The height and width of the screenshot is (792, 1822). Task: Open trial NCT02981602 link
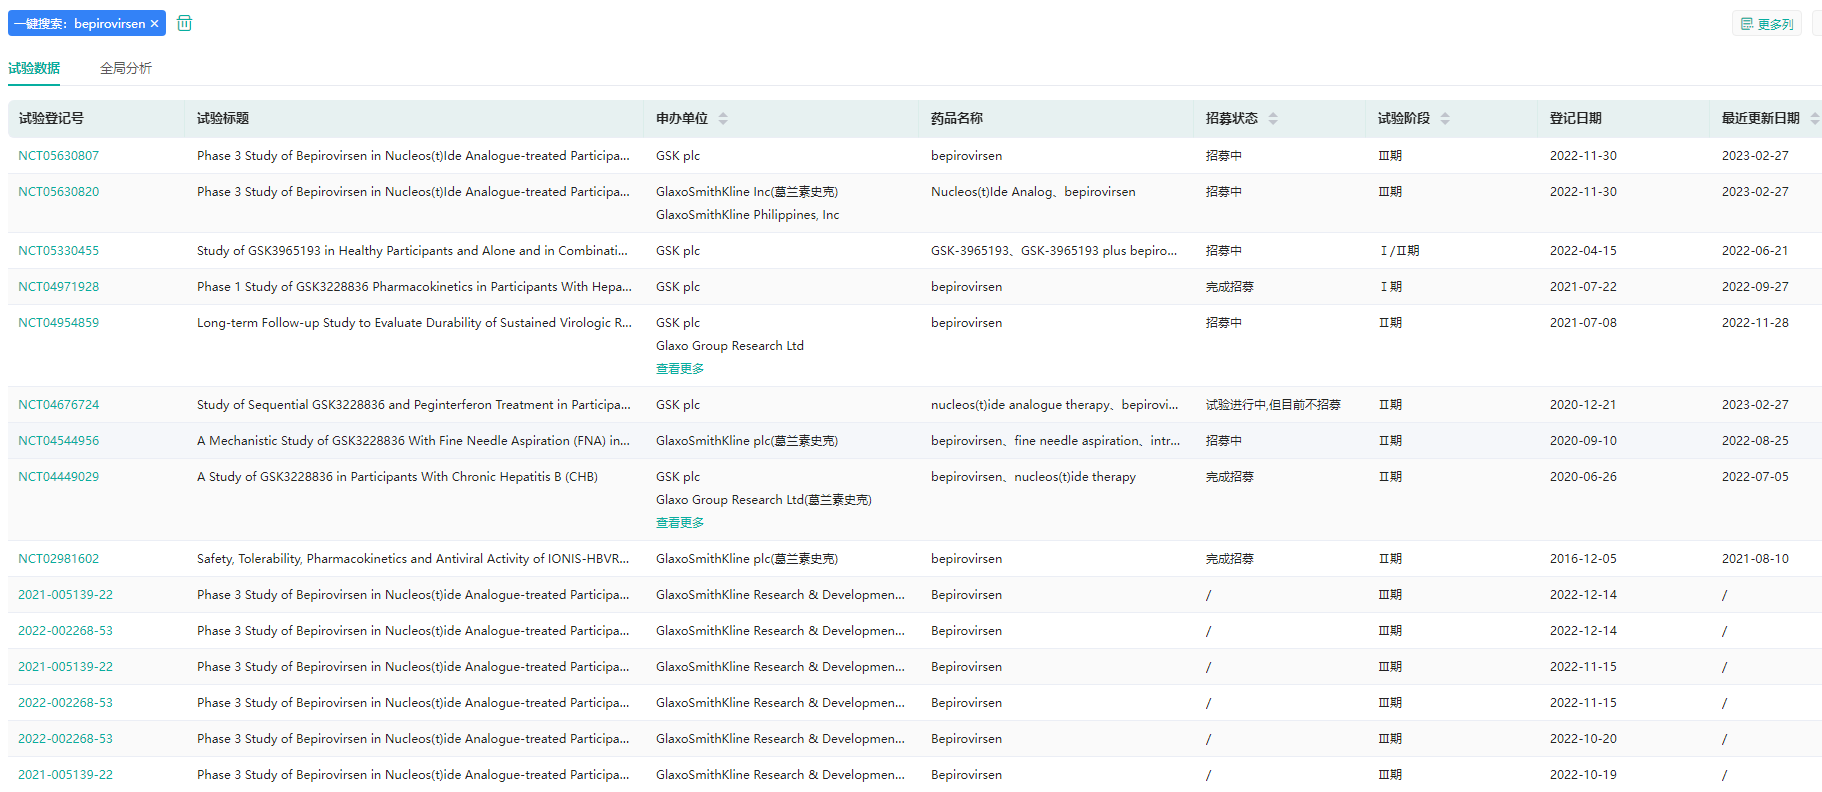coord(59,559)
